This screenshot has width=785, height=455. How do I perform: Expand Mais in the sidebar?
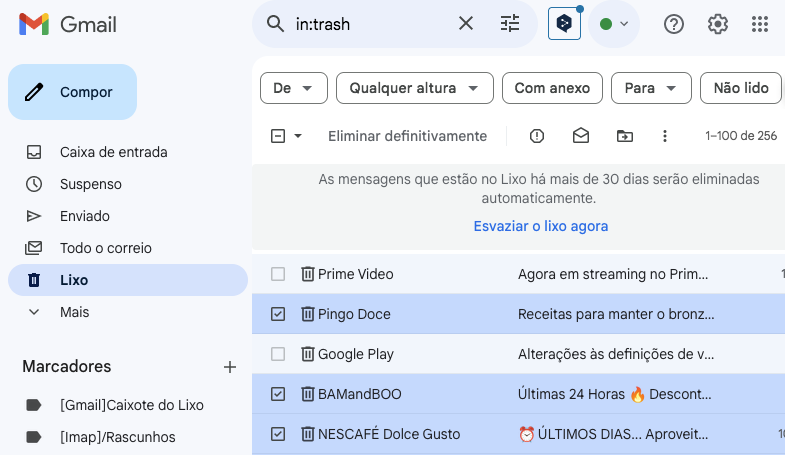[74, 312]
